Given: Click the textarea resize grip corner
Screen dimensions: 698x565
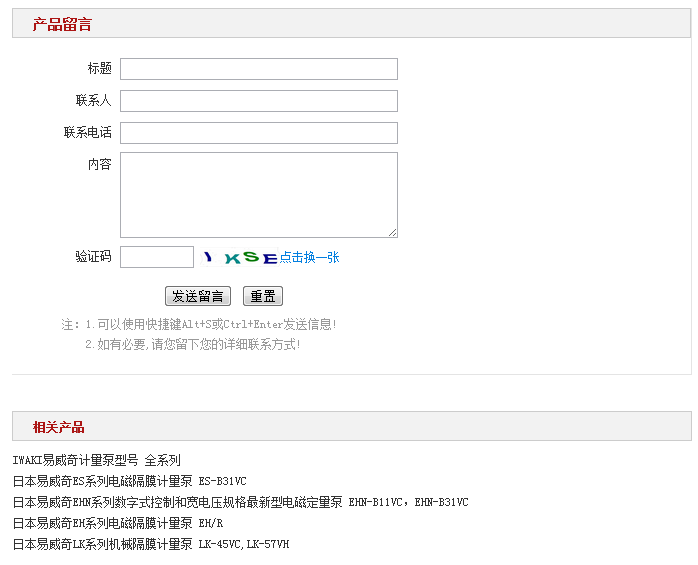Looking at the screenshot, I should [x=393, y=233].
